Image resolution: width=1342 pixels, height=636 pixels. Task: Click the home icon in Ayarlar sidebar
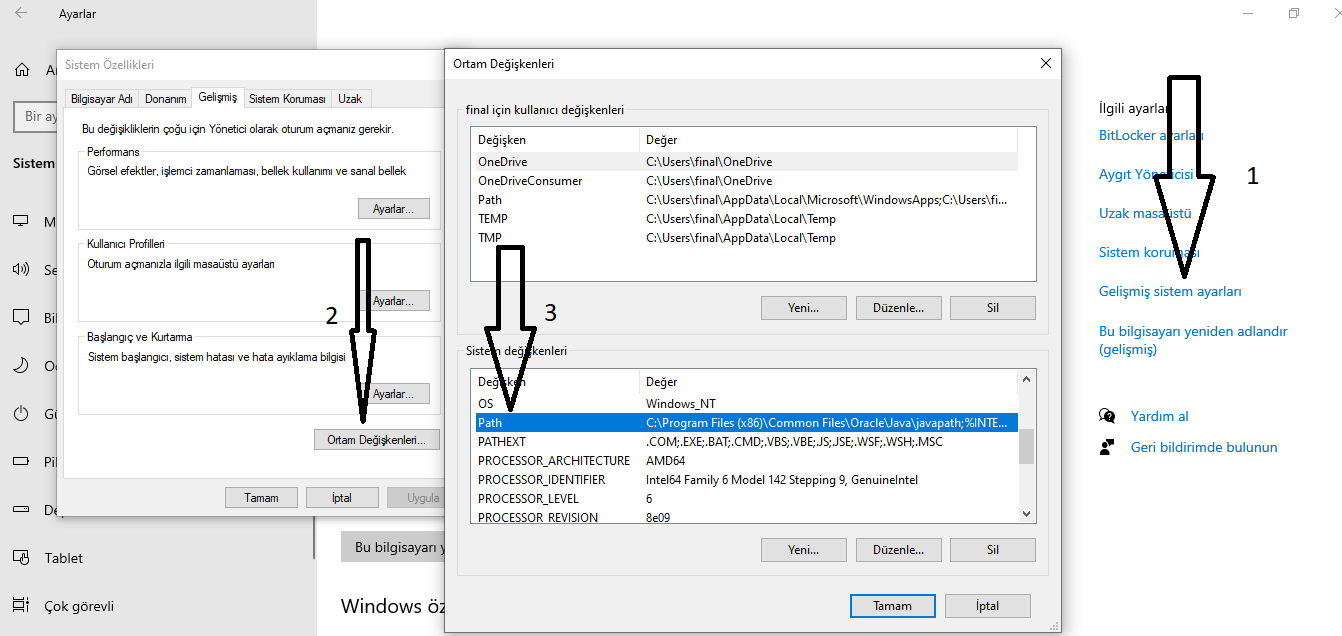click(x=21, y=70)
